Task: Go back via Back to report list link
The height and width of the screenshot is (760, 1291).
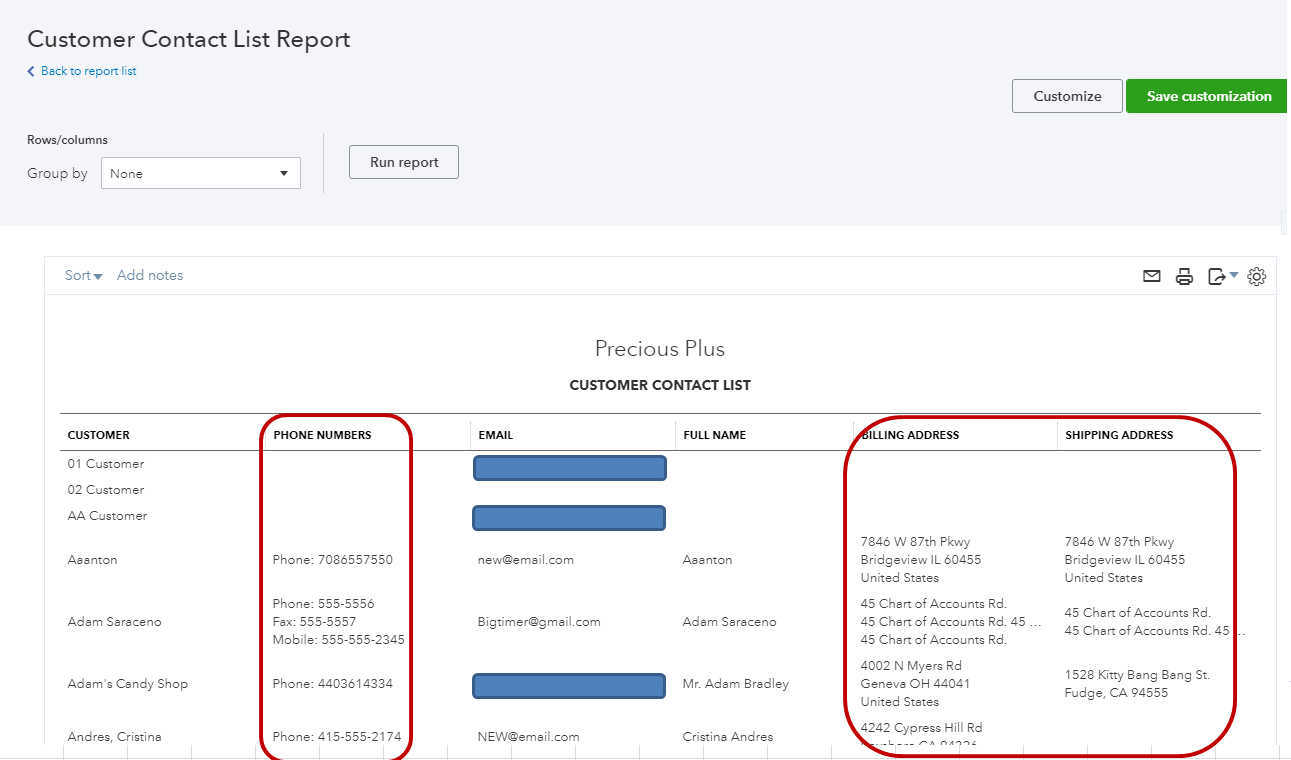Action: point(81,71)
